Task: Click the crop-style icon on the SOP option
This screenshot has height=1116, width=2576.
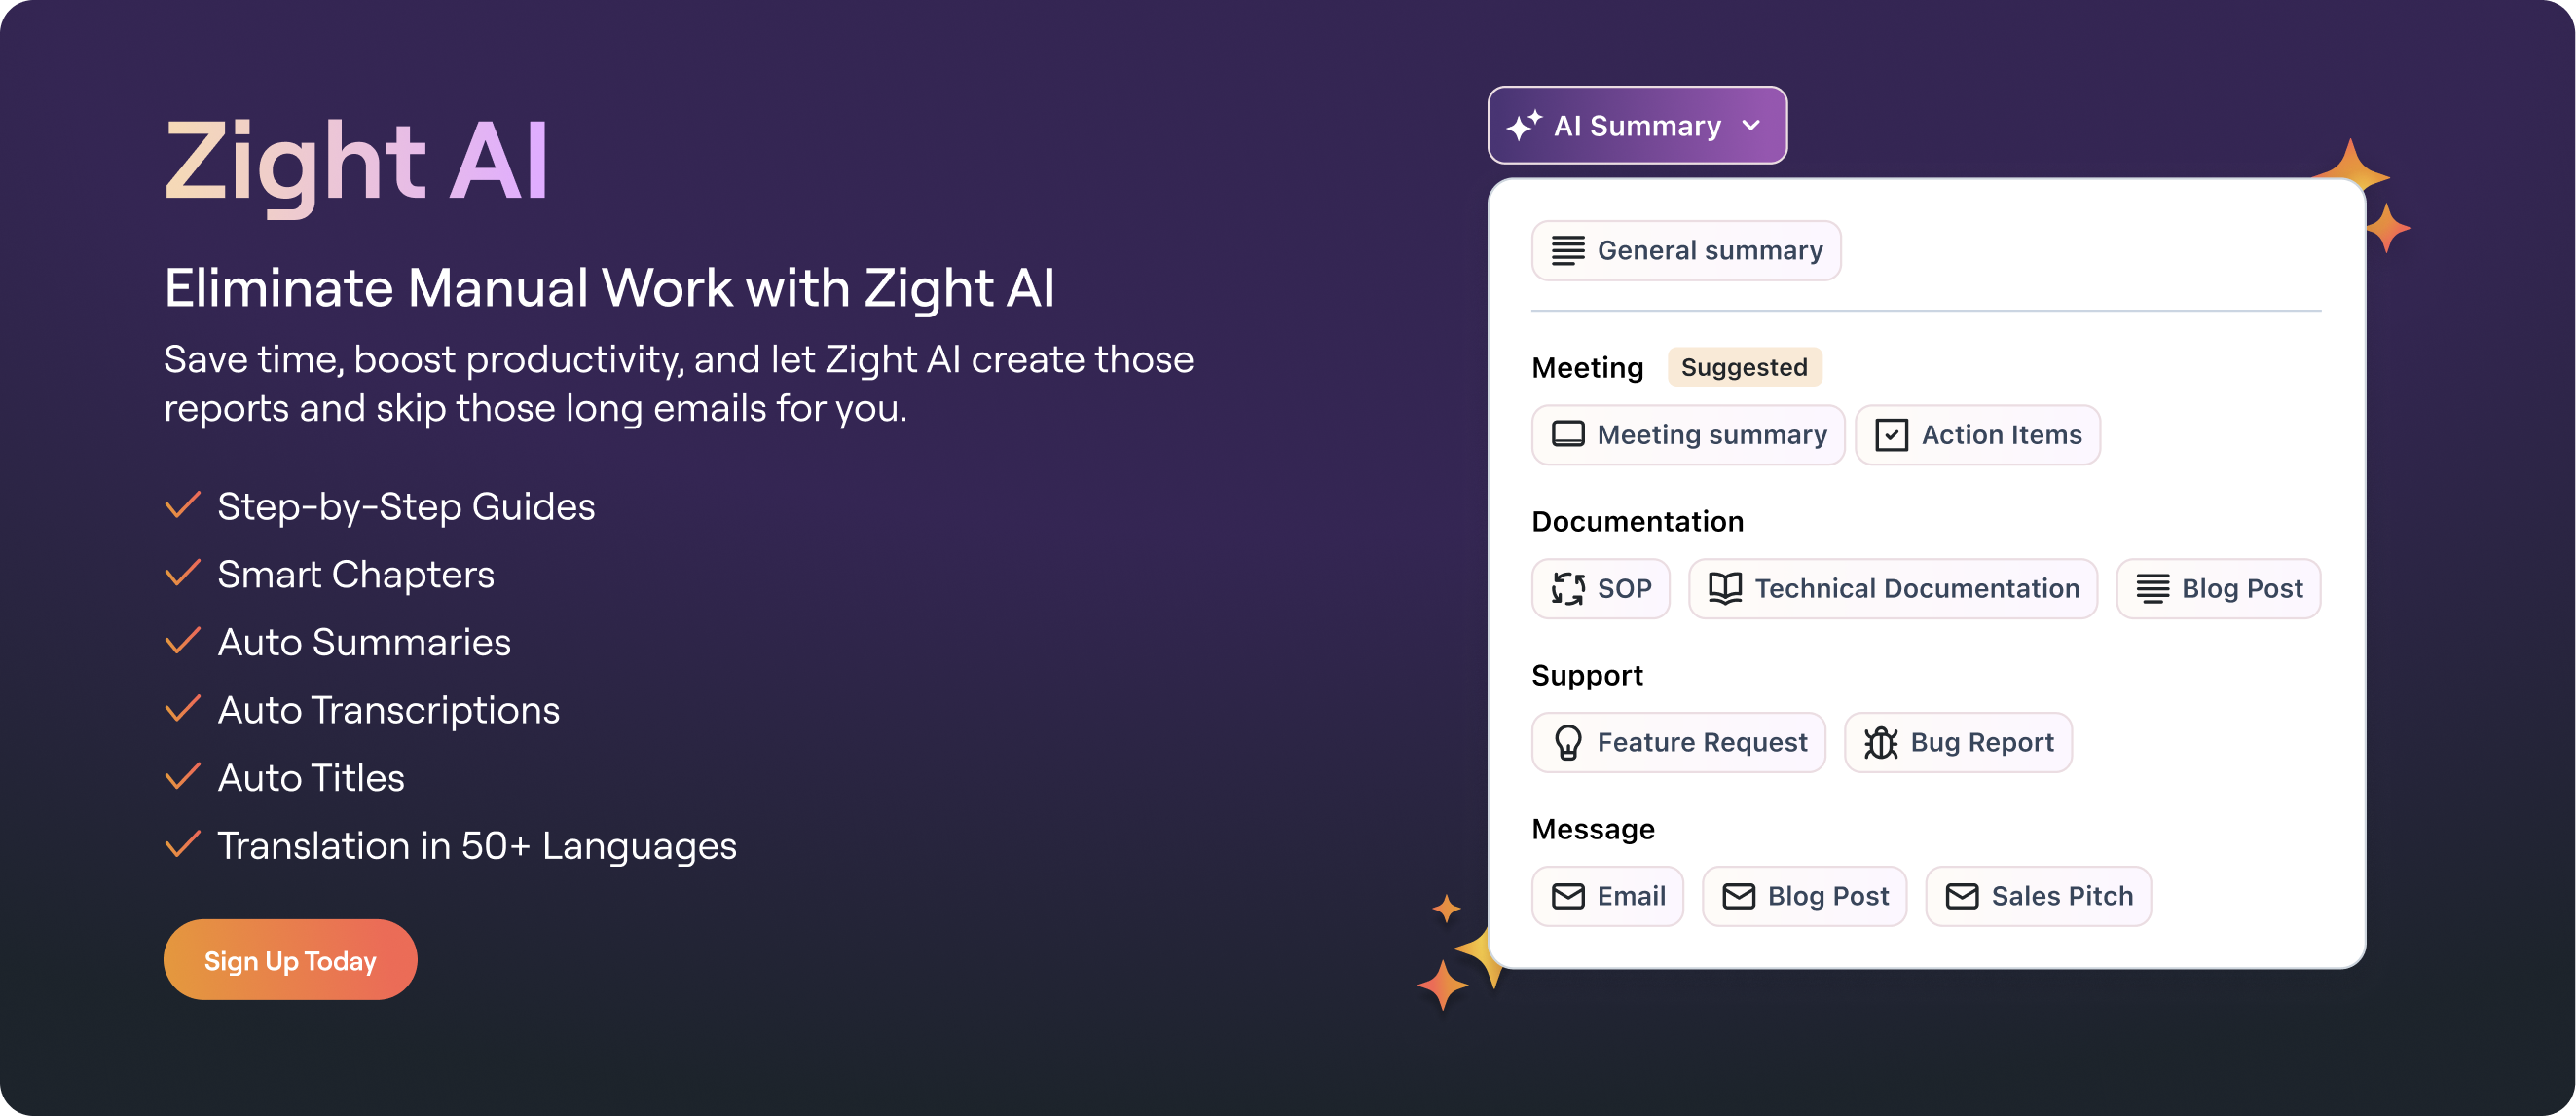Action: click(x=1568, y=588)
